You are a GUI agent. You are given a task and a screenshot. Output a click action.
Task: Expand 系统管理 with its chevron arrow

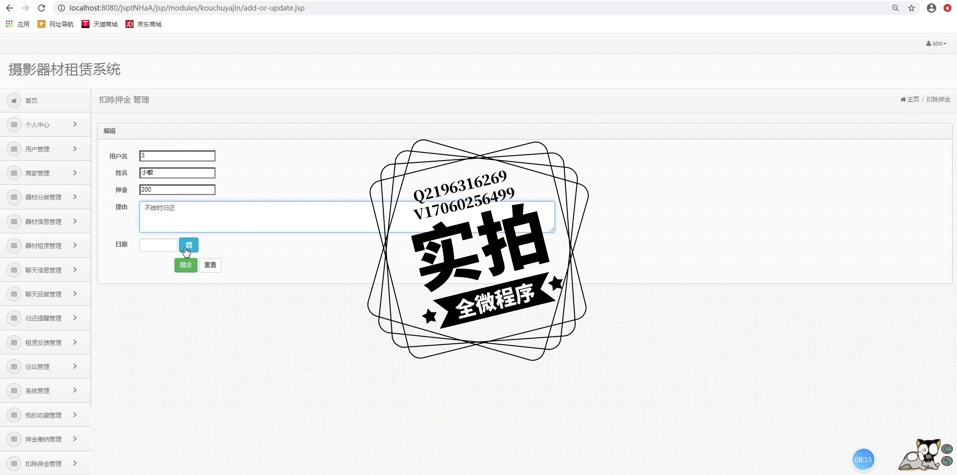click(74, 390)
